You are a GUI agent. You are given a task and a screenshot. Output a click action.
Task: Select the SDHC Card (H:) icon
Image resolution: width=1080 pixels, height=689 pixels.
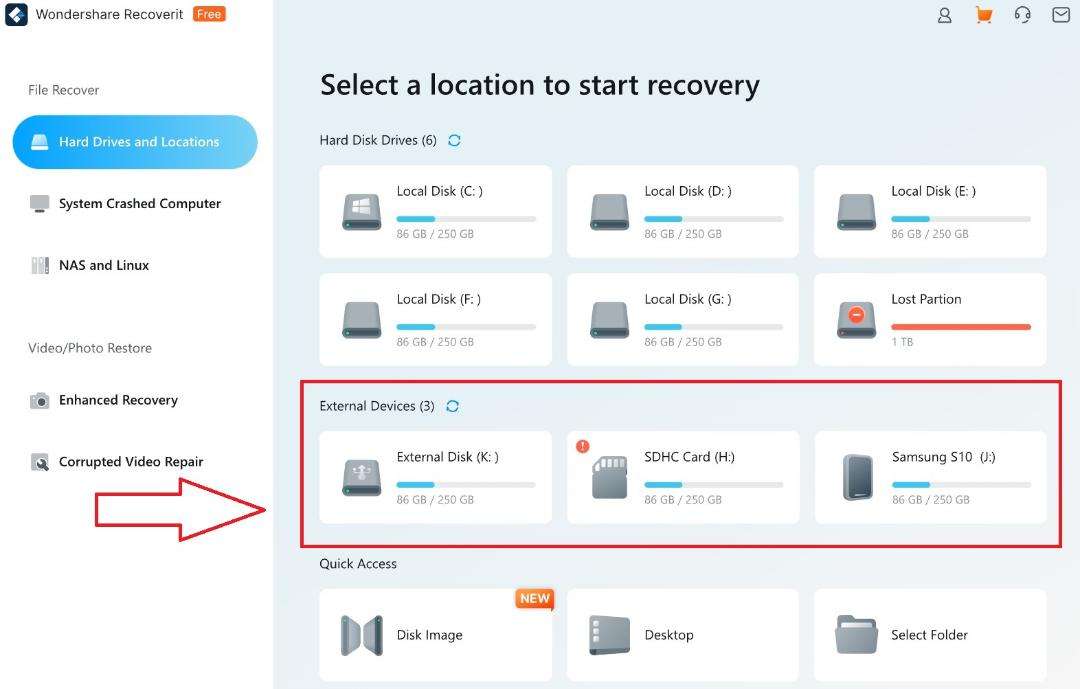tap(610, 477)
